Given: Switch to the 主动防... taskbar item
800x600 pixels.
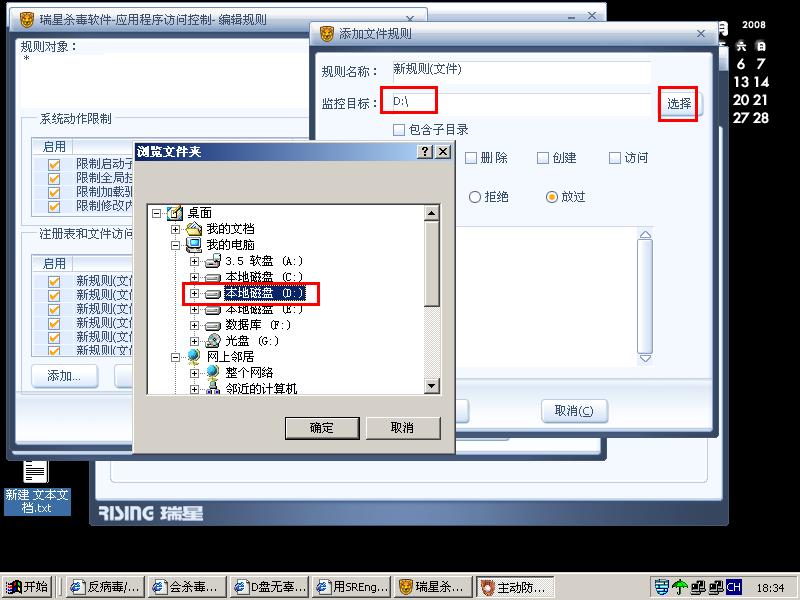Looking at the screenshot, I should 514,587.
